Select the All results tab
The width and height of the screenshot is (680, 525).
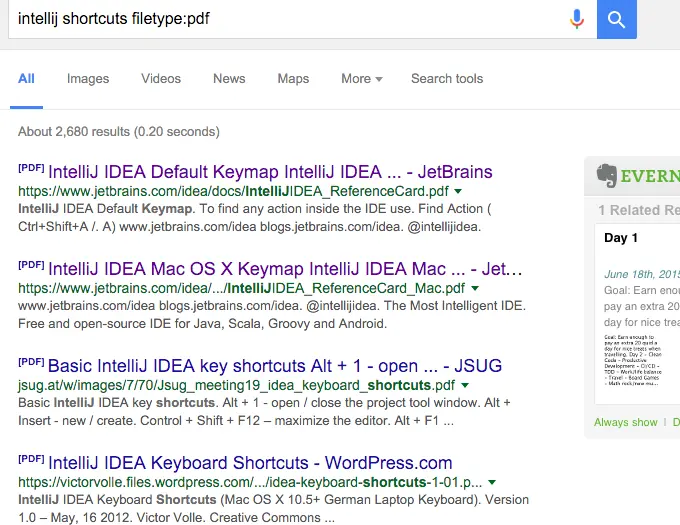(26, 79)
